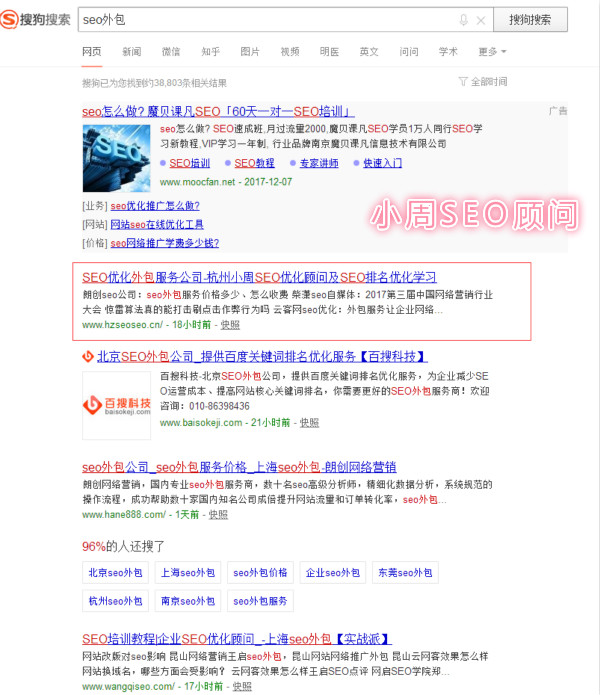Switch to the 英文 tab
The width and height of the screenshot is (600, 695).
coord(369,51)
